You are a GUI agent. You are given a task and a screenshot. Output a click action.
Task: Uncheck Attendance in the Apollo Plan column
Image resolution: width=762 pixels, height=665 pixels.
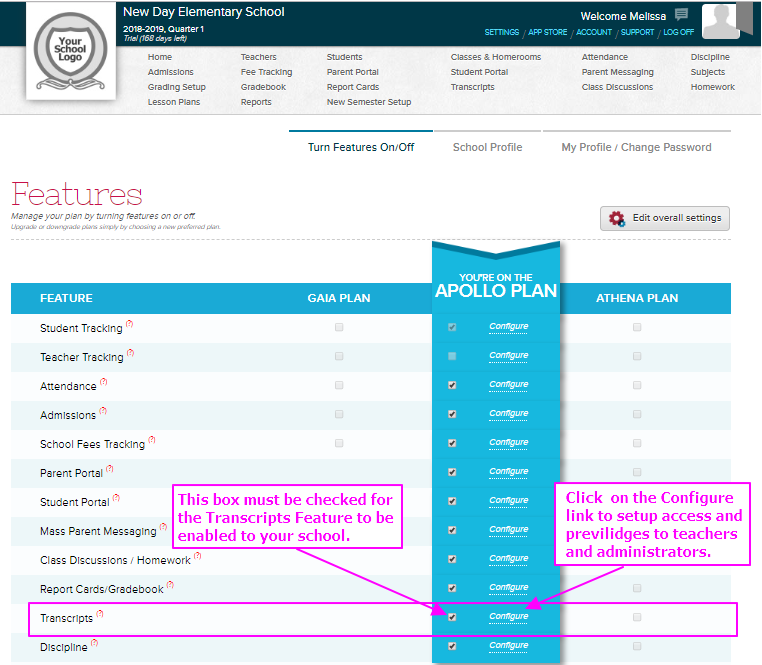coord(452,385)
